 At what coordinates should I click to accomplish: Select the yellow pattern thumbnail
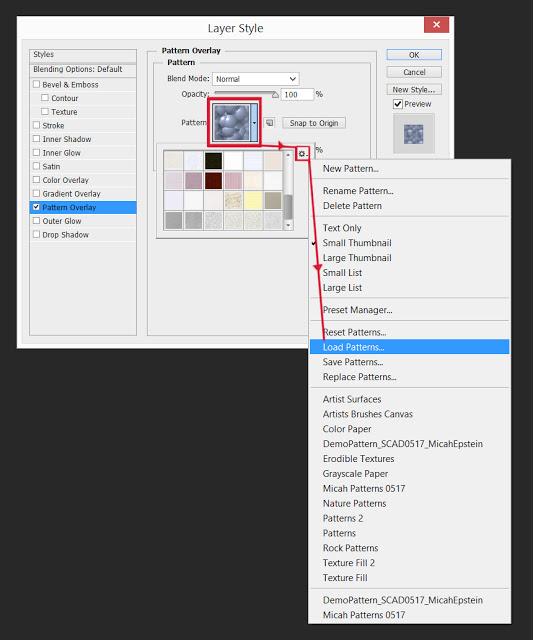tap(253, 200)
